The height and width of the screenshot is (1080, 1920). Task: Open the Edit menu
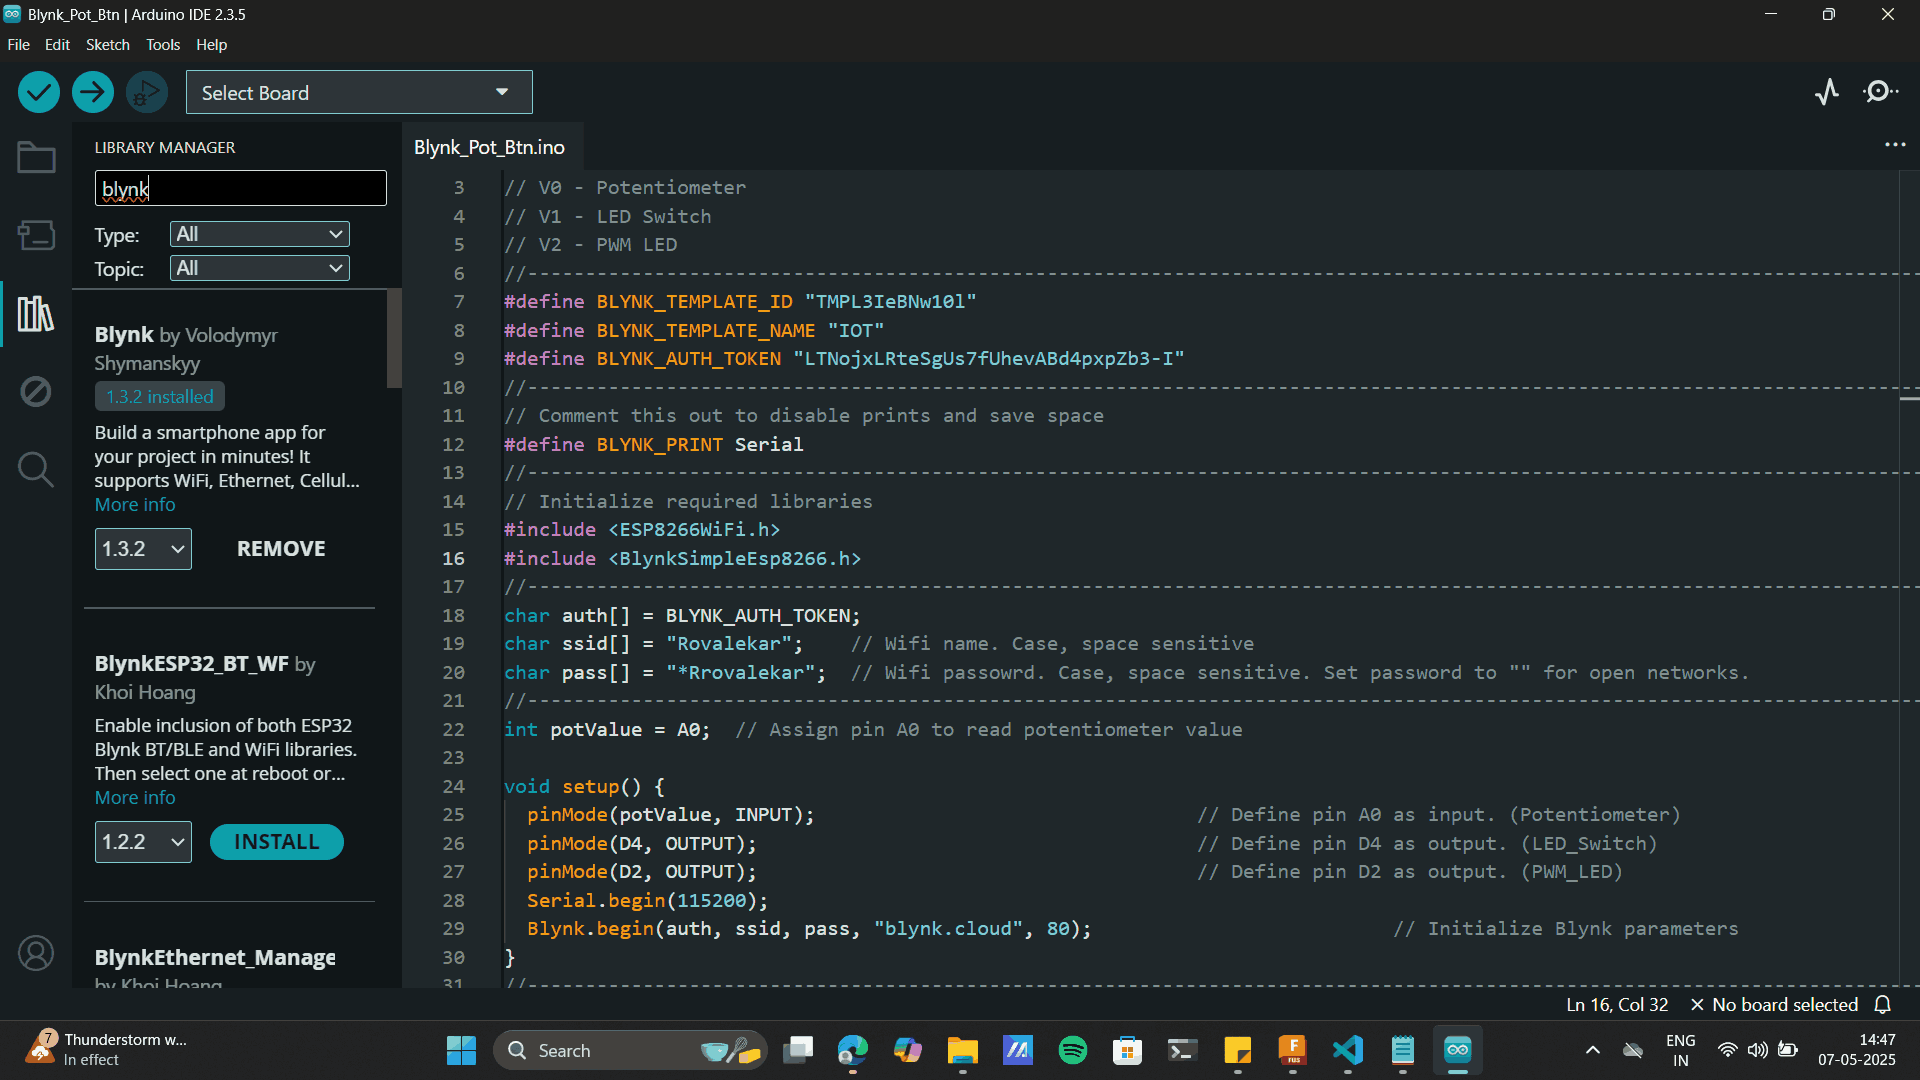[57, 45]
